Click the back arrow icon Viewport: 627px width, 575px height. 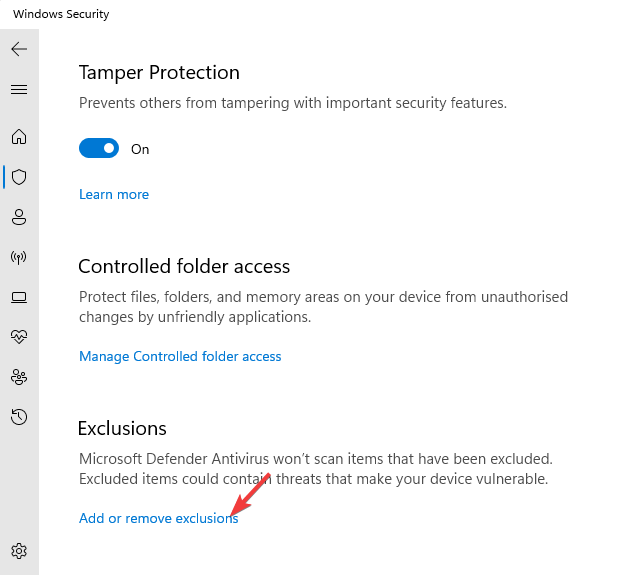(x=19, y=49)
